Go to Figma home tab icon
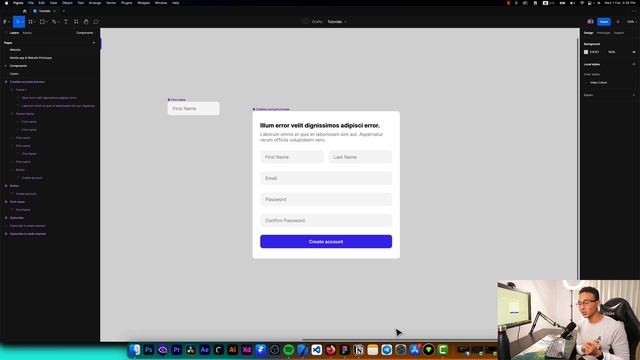 click(24, 11)
